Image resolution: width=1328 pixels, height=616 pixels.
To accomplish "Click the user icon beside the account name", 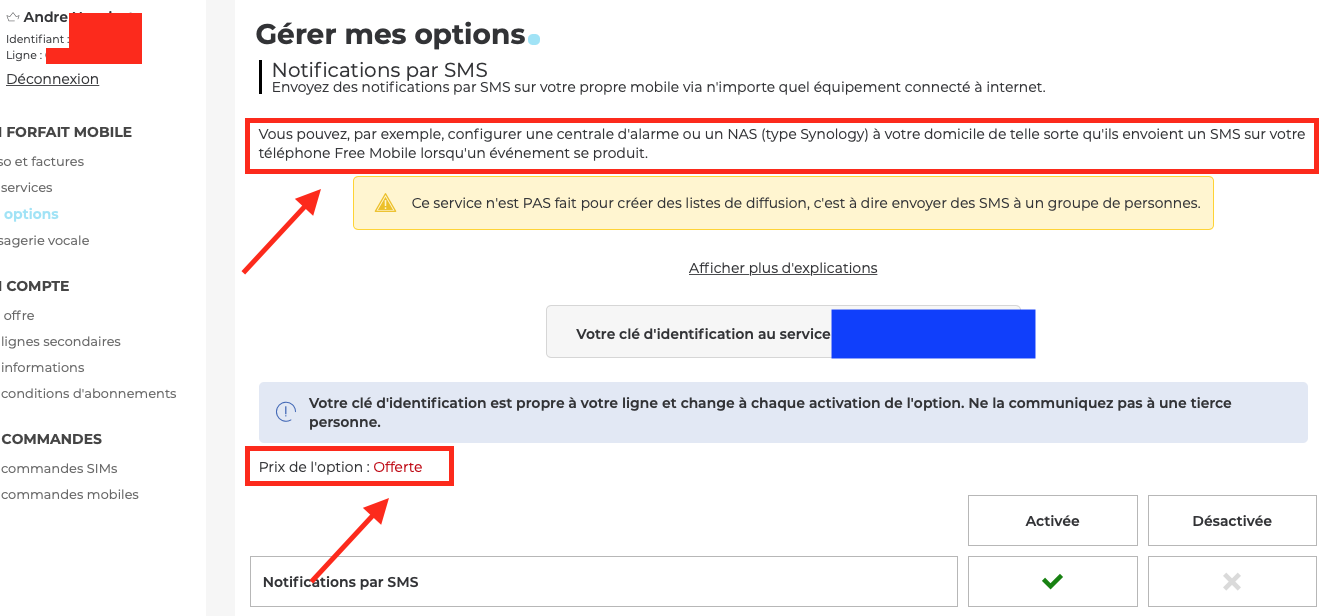I will coord(13,17).
